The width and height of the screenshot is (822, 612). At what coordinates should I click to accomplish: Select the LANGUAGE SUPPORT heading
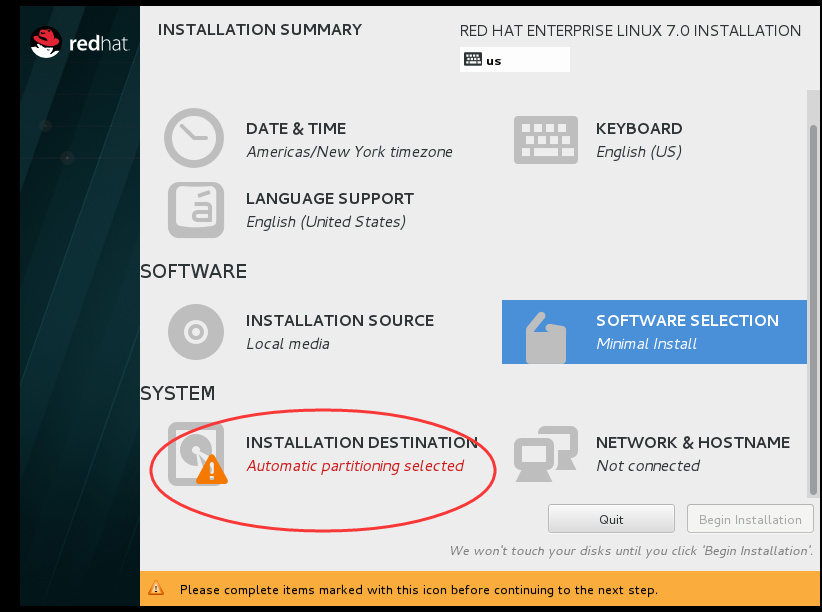point(330,199)
